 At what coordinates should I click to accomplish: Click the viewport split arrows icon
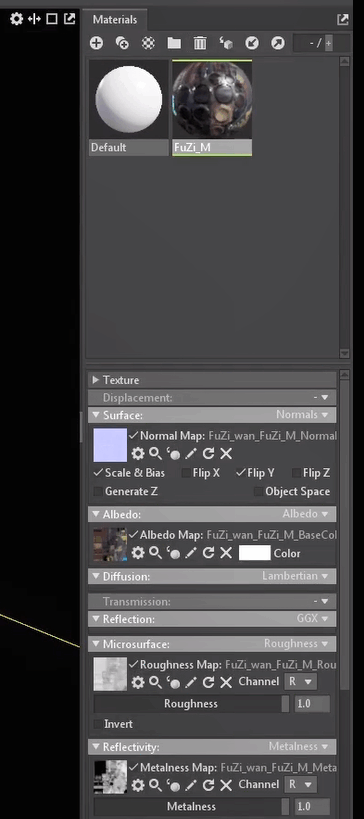coord(34,19)
